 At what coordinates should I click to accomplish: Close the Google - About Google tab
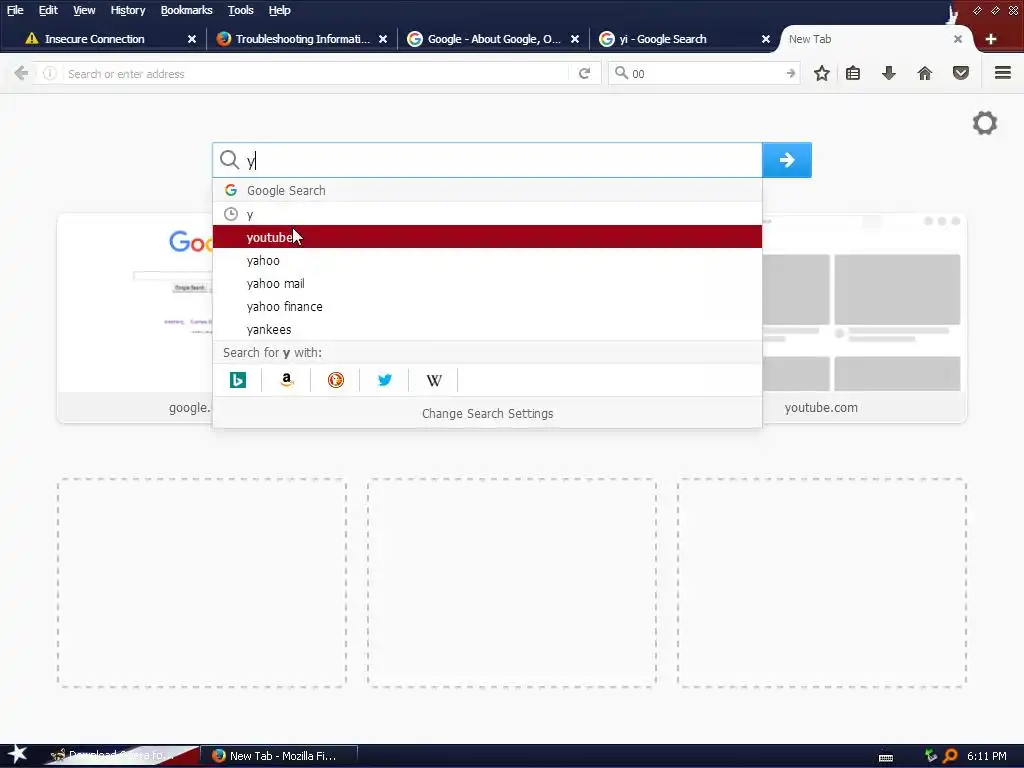[575, 39]
